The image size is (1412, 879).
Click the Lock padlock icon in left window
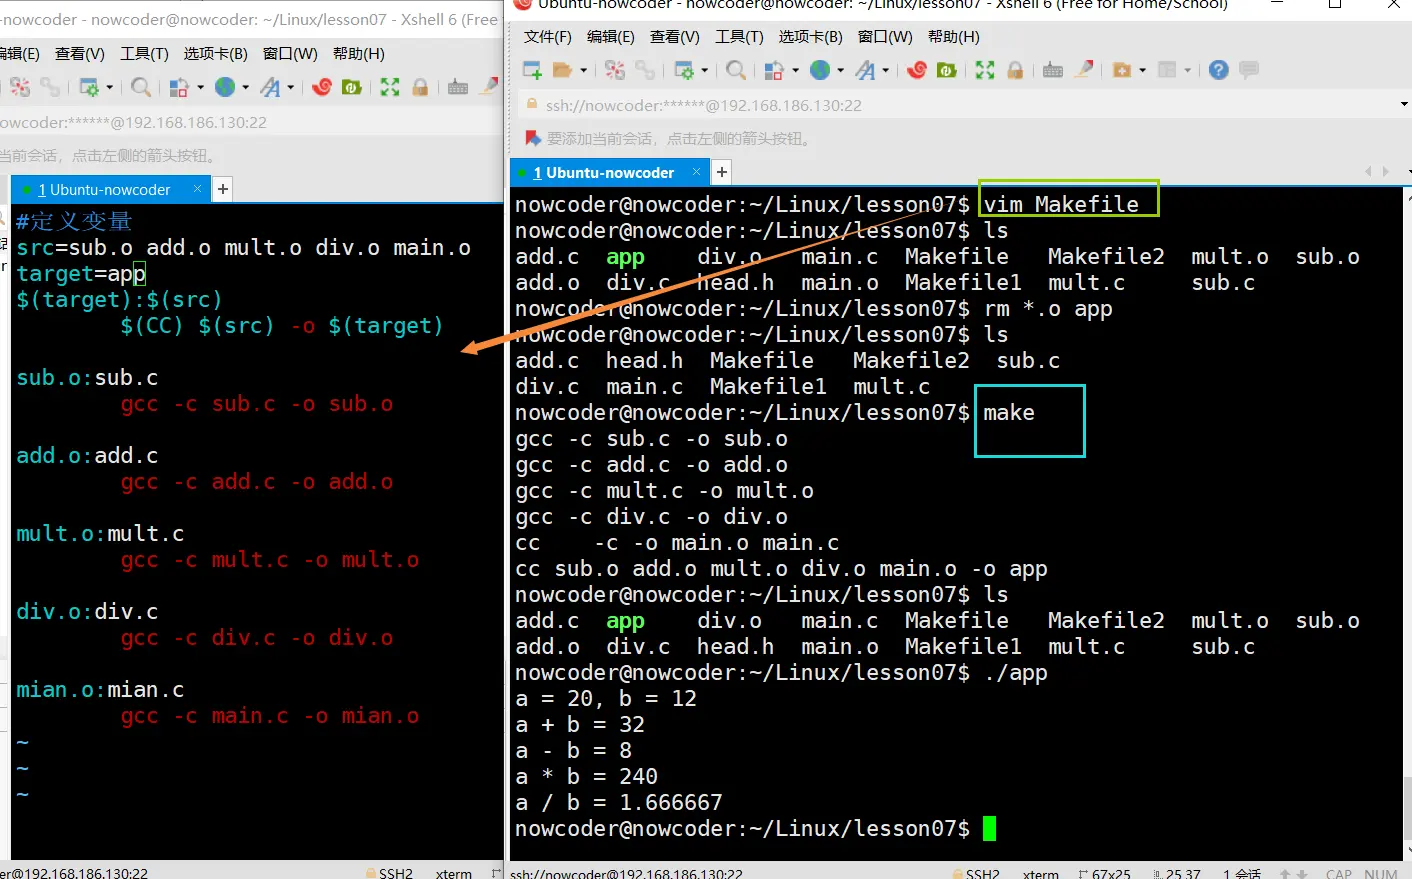coord(420,87)
